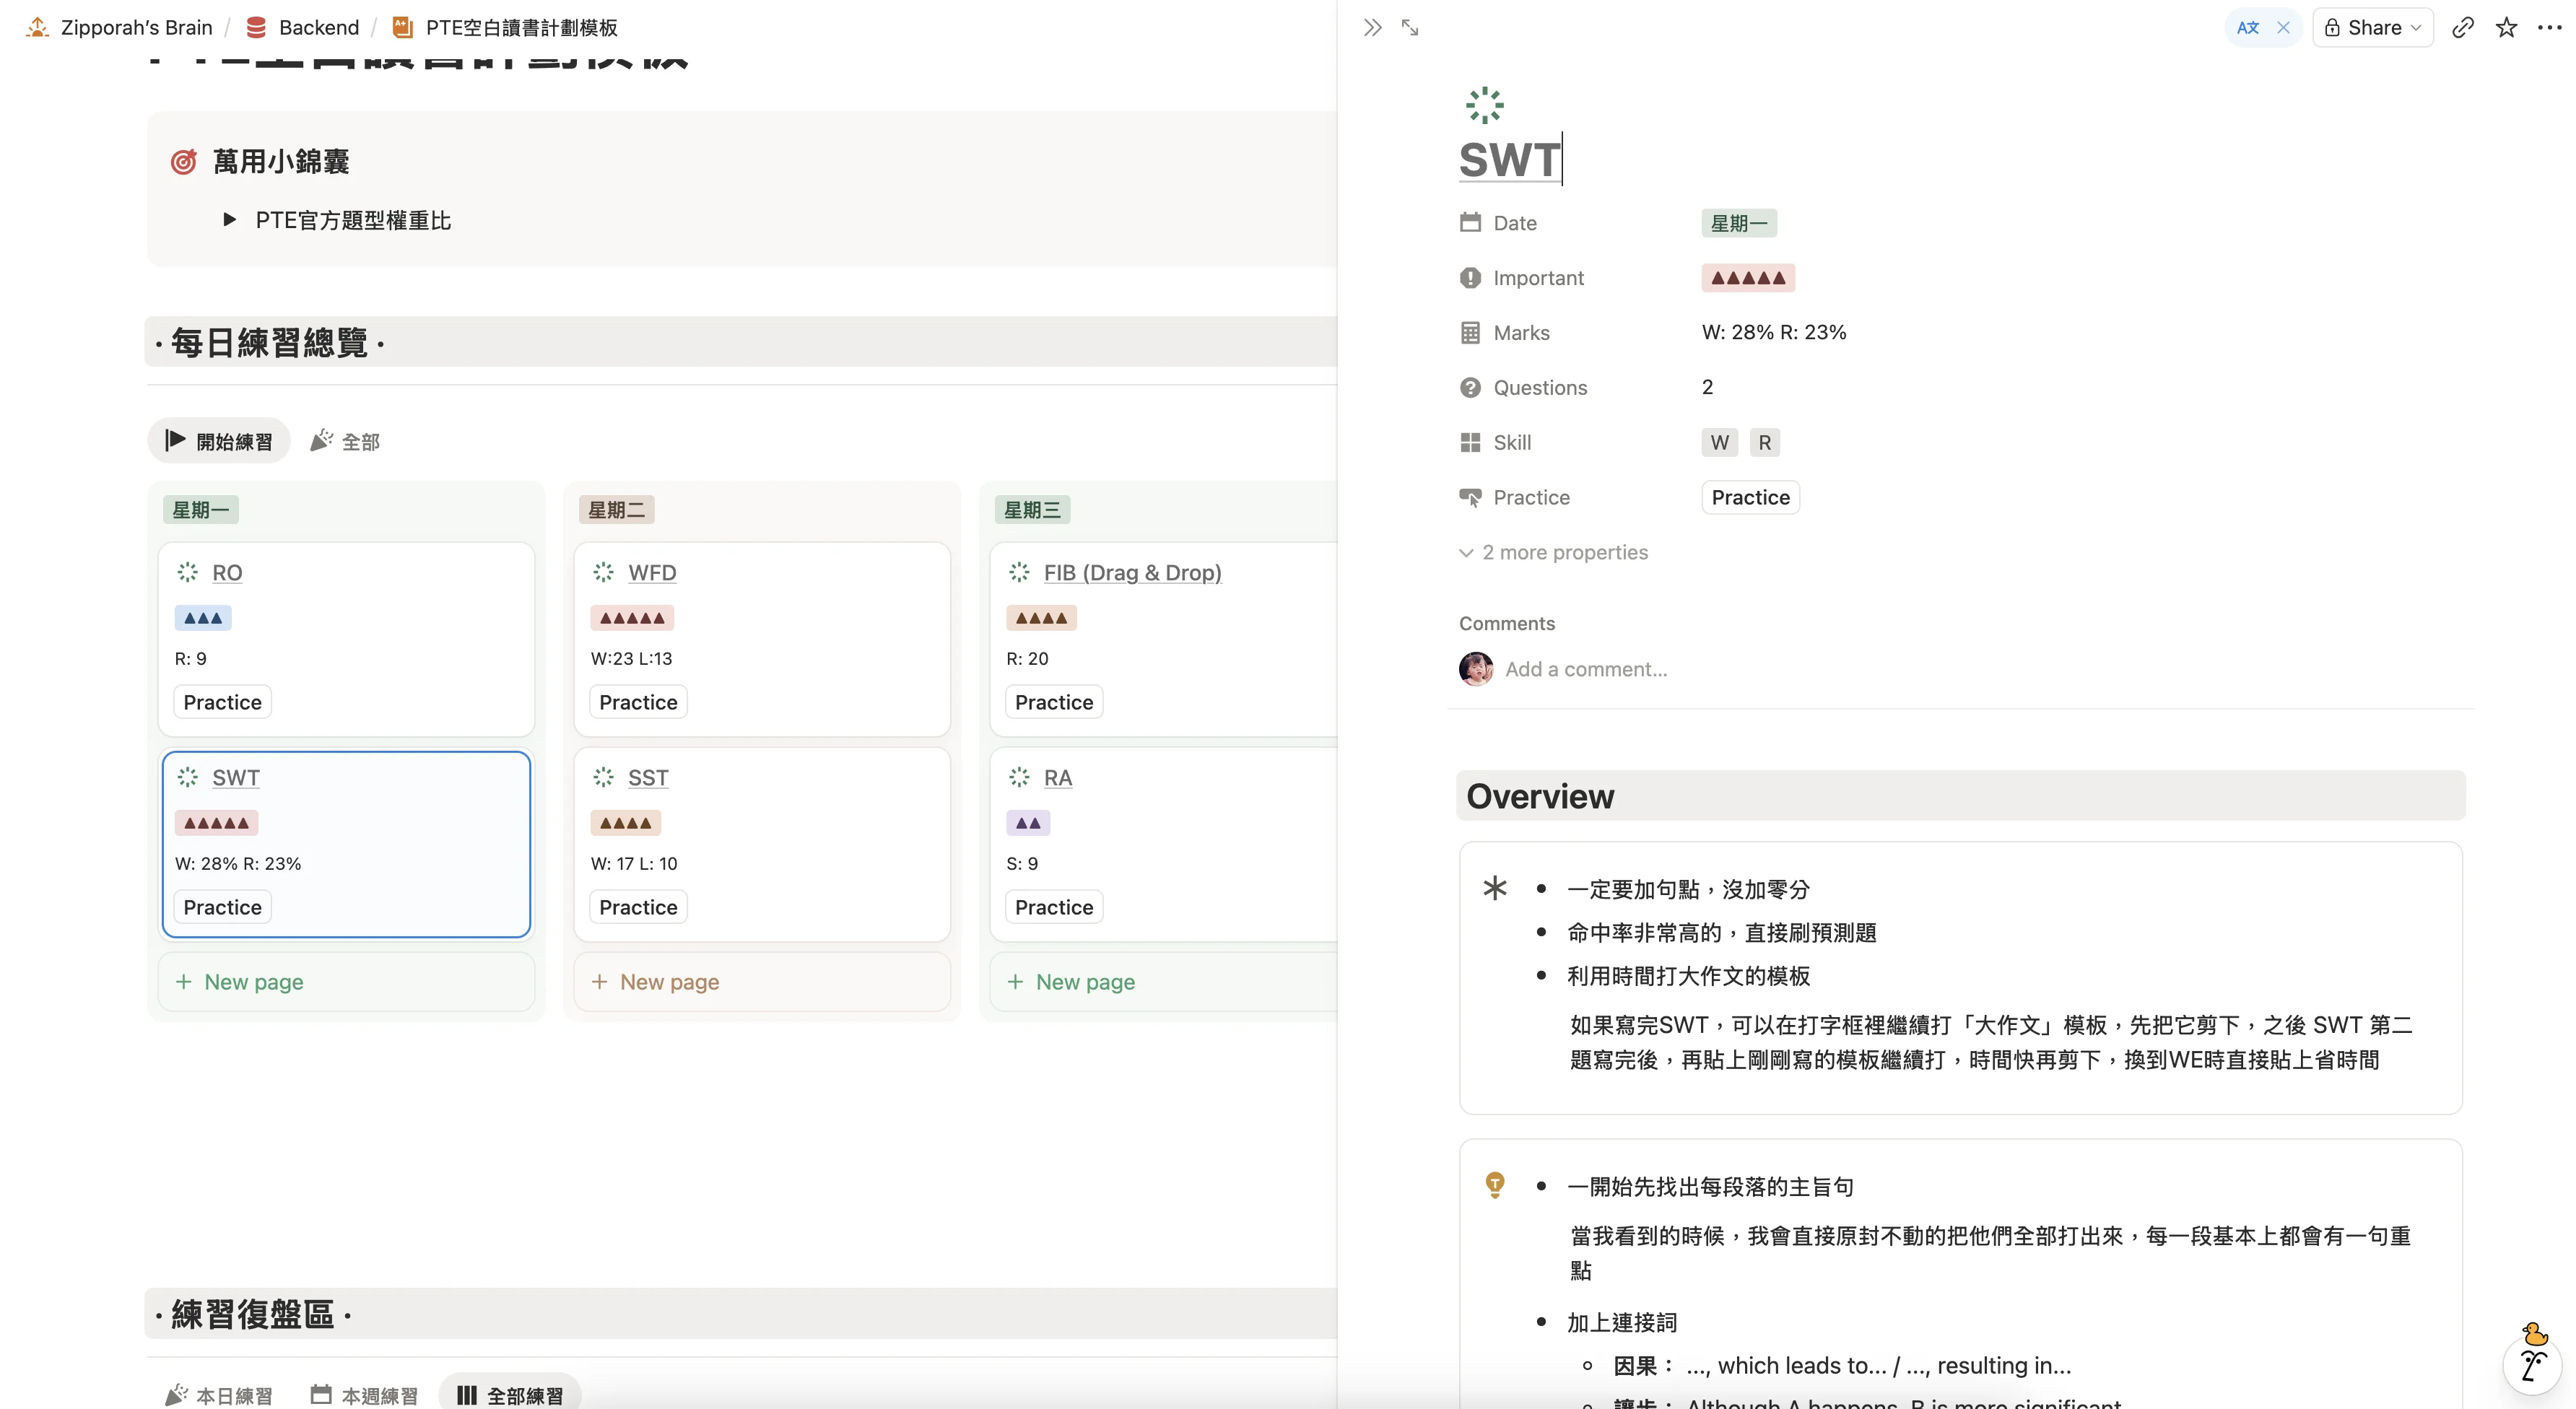Change the SWT page icon
The image size is (2576, 1409).
[x=1484, y=105]
